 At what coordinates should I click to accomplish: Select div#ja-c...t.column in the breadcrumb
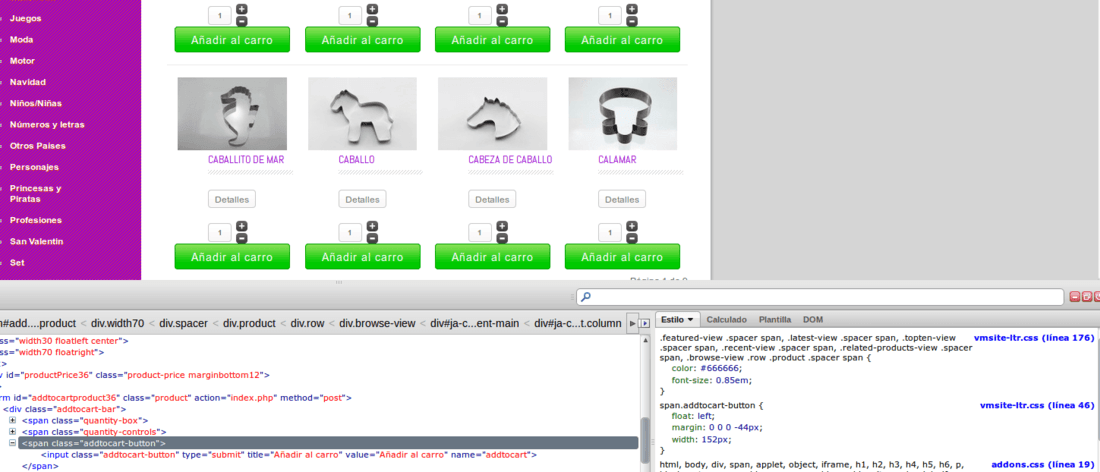pyautogui.click(x=578, y=323)
